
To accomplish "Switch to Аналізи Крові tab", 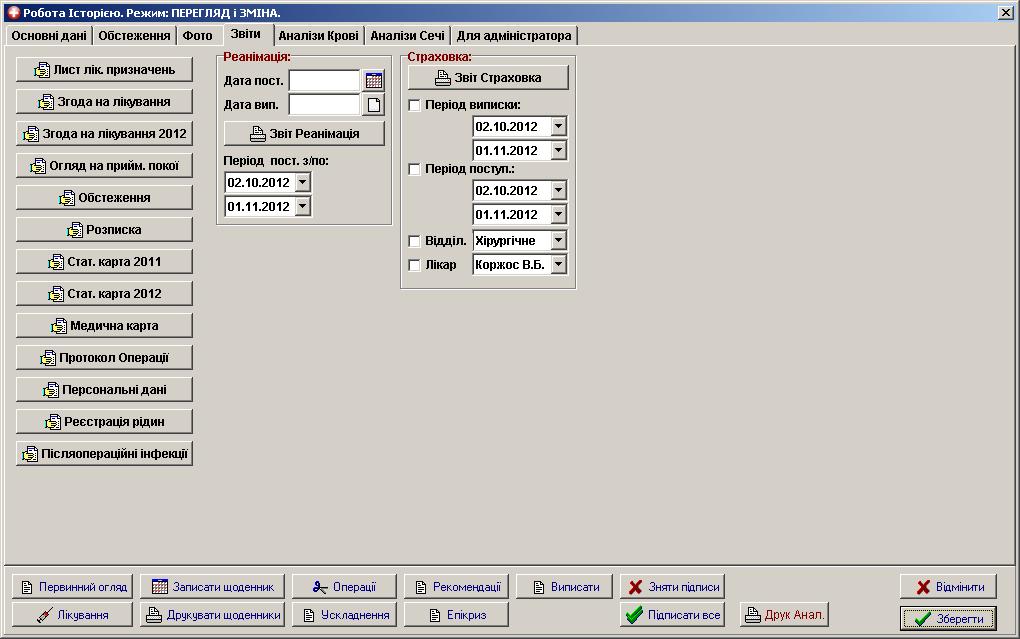I will tap(319, 36).
